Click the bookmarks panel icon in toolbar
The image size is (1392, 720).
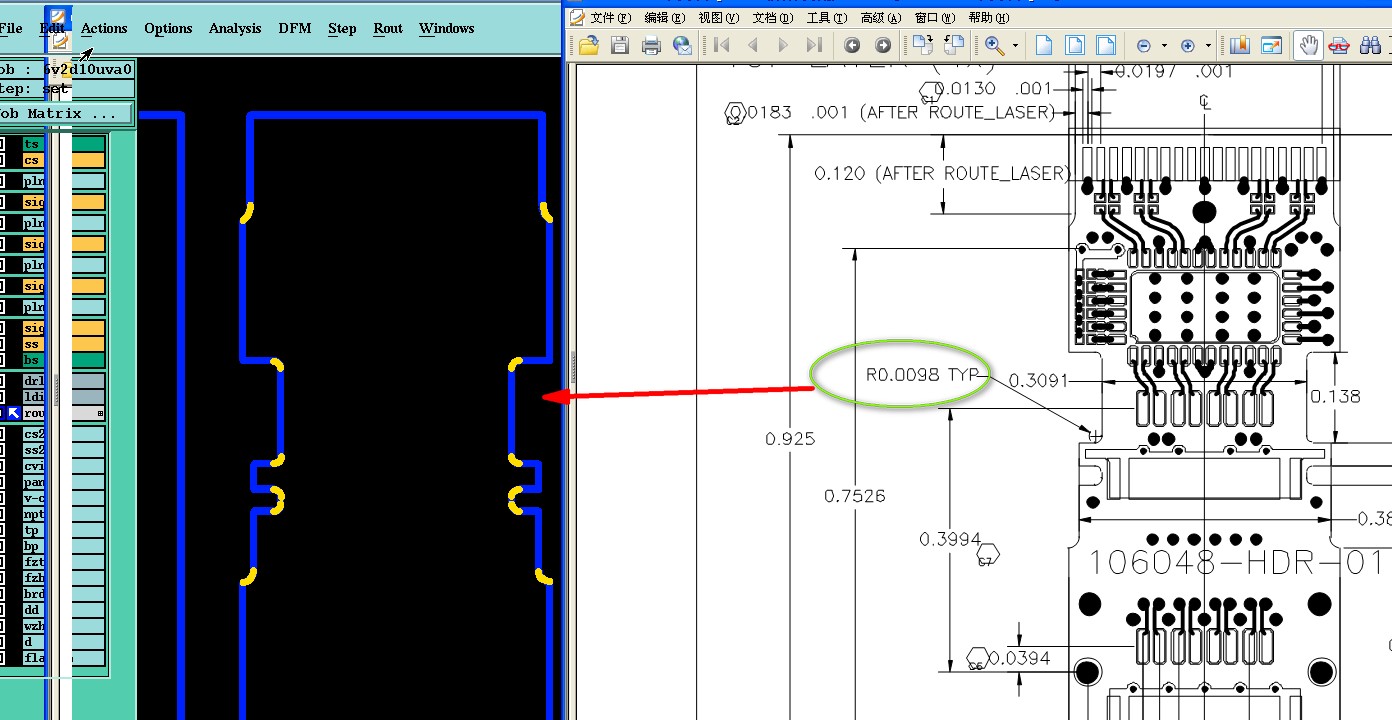coord(1240,45)
